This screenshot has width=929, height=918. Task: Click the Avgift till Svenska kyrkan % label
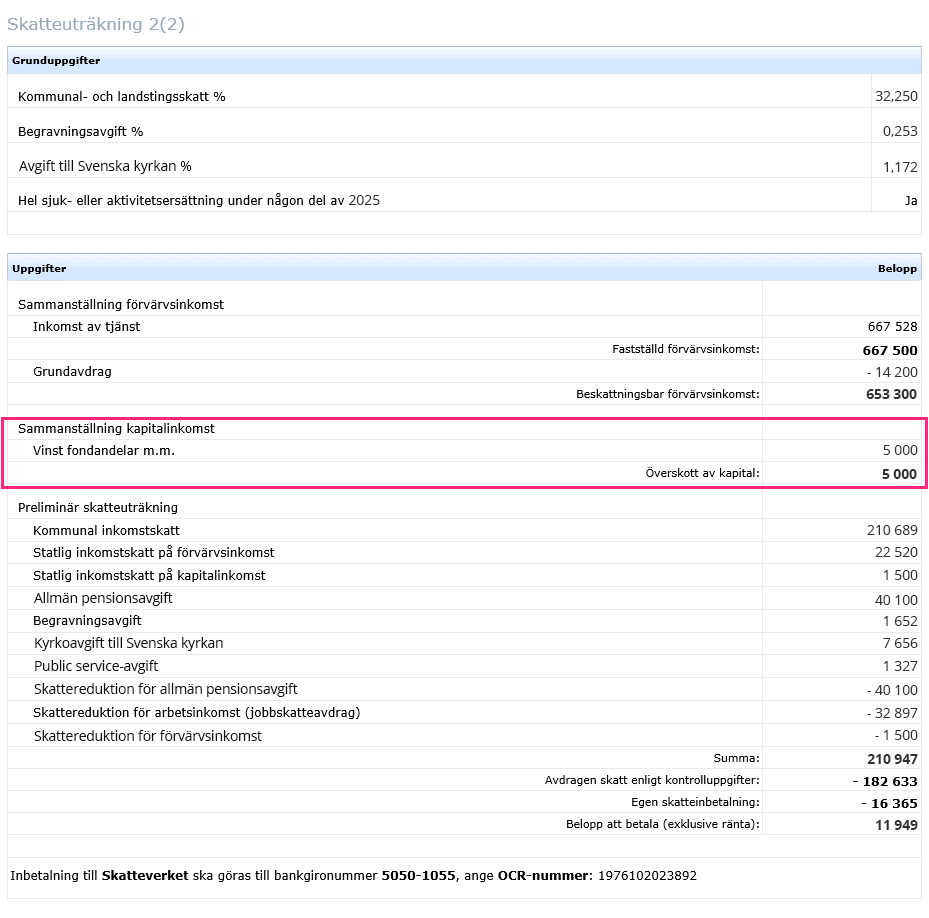(105, 166)
